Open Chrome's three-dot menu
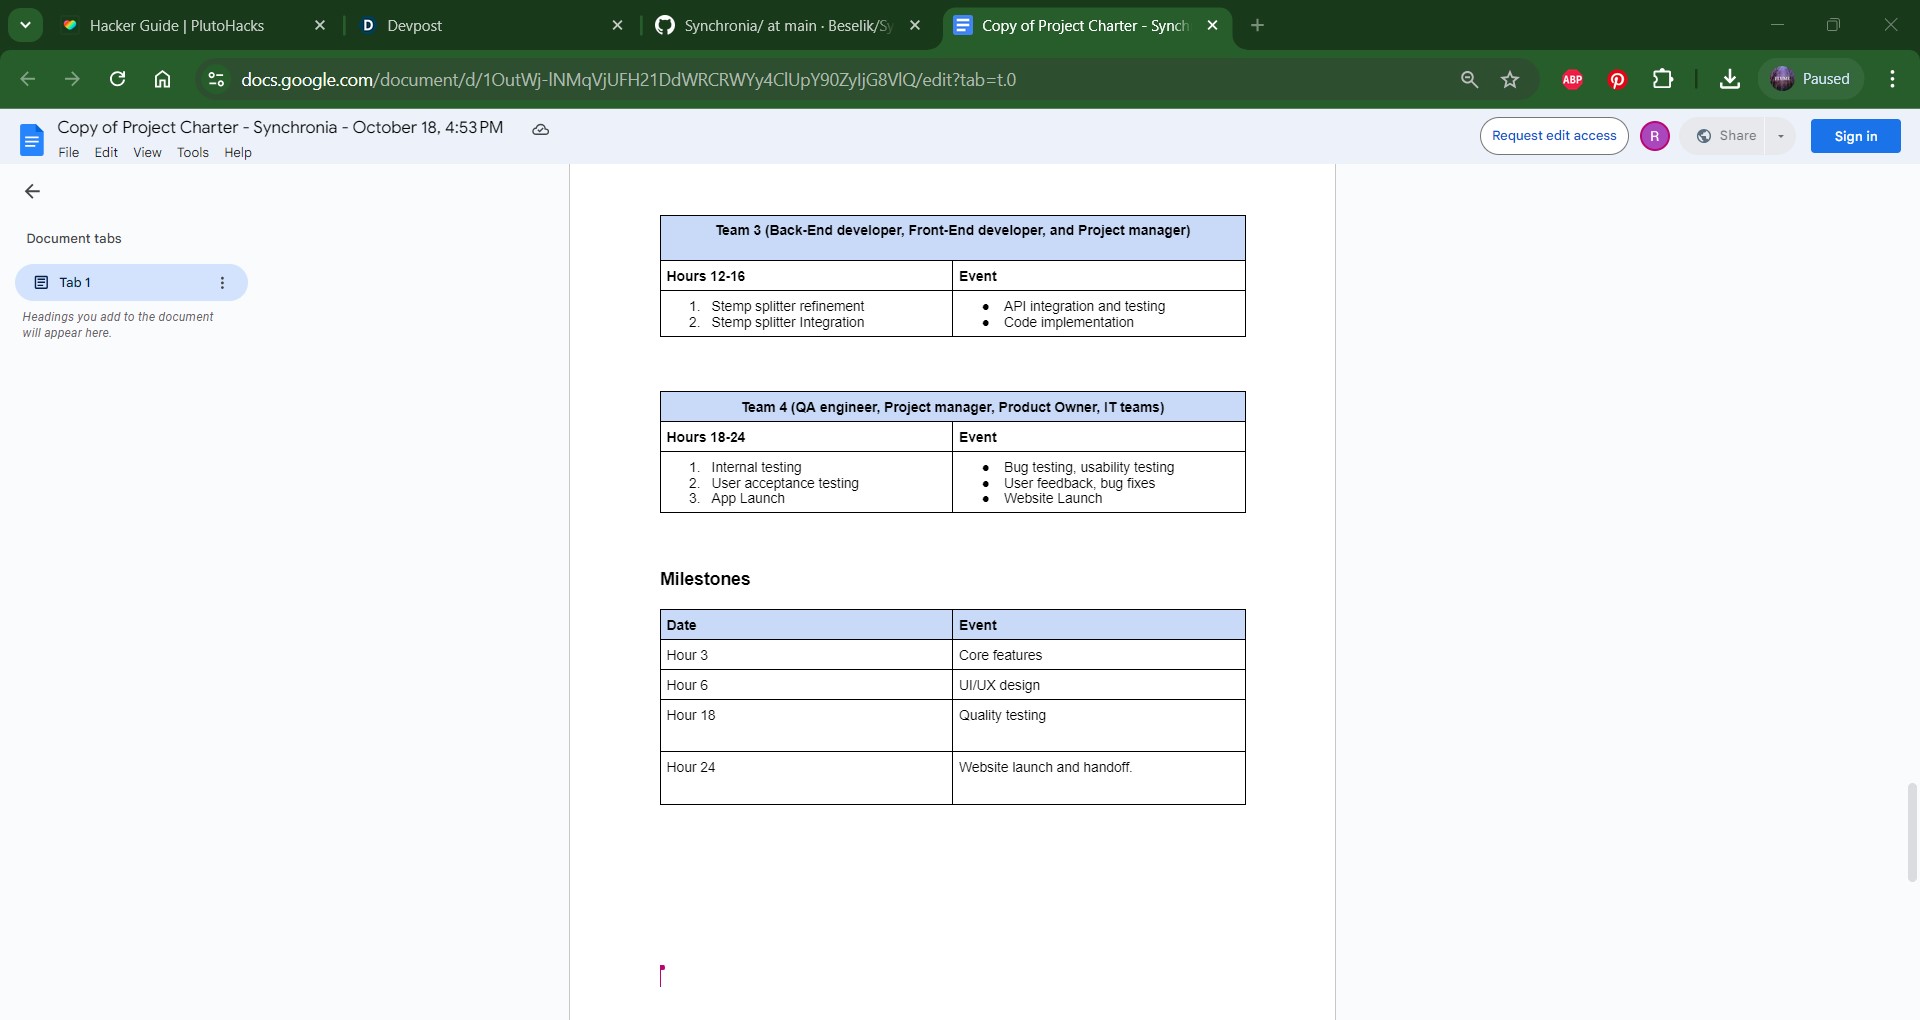This screenshot has height=1020, width=1920. click(1892, 79)
